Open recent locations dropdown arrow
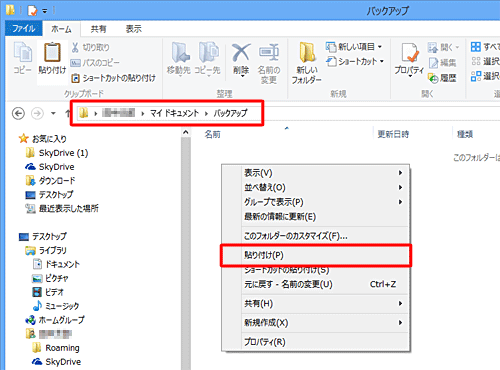The height and width of the screenshot is (370, 500). (x=53, y=114)
